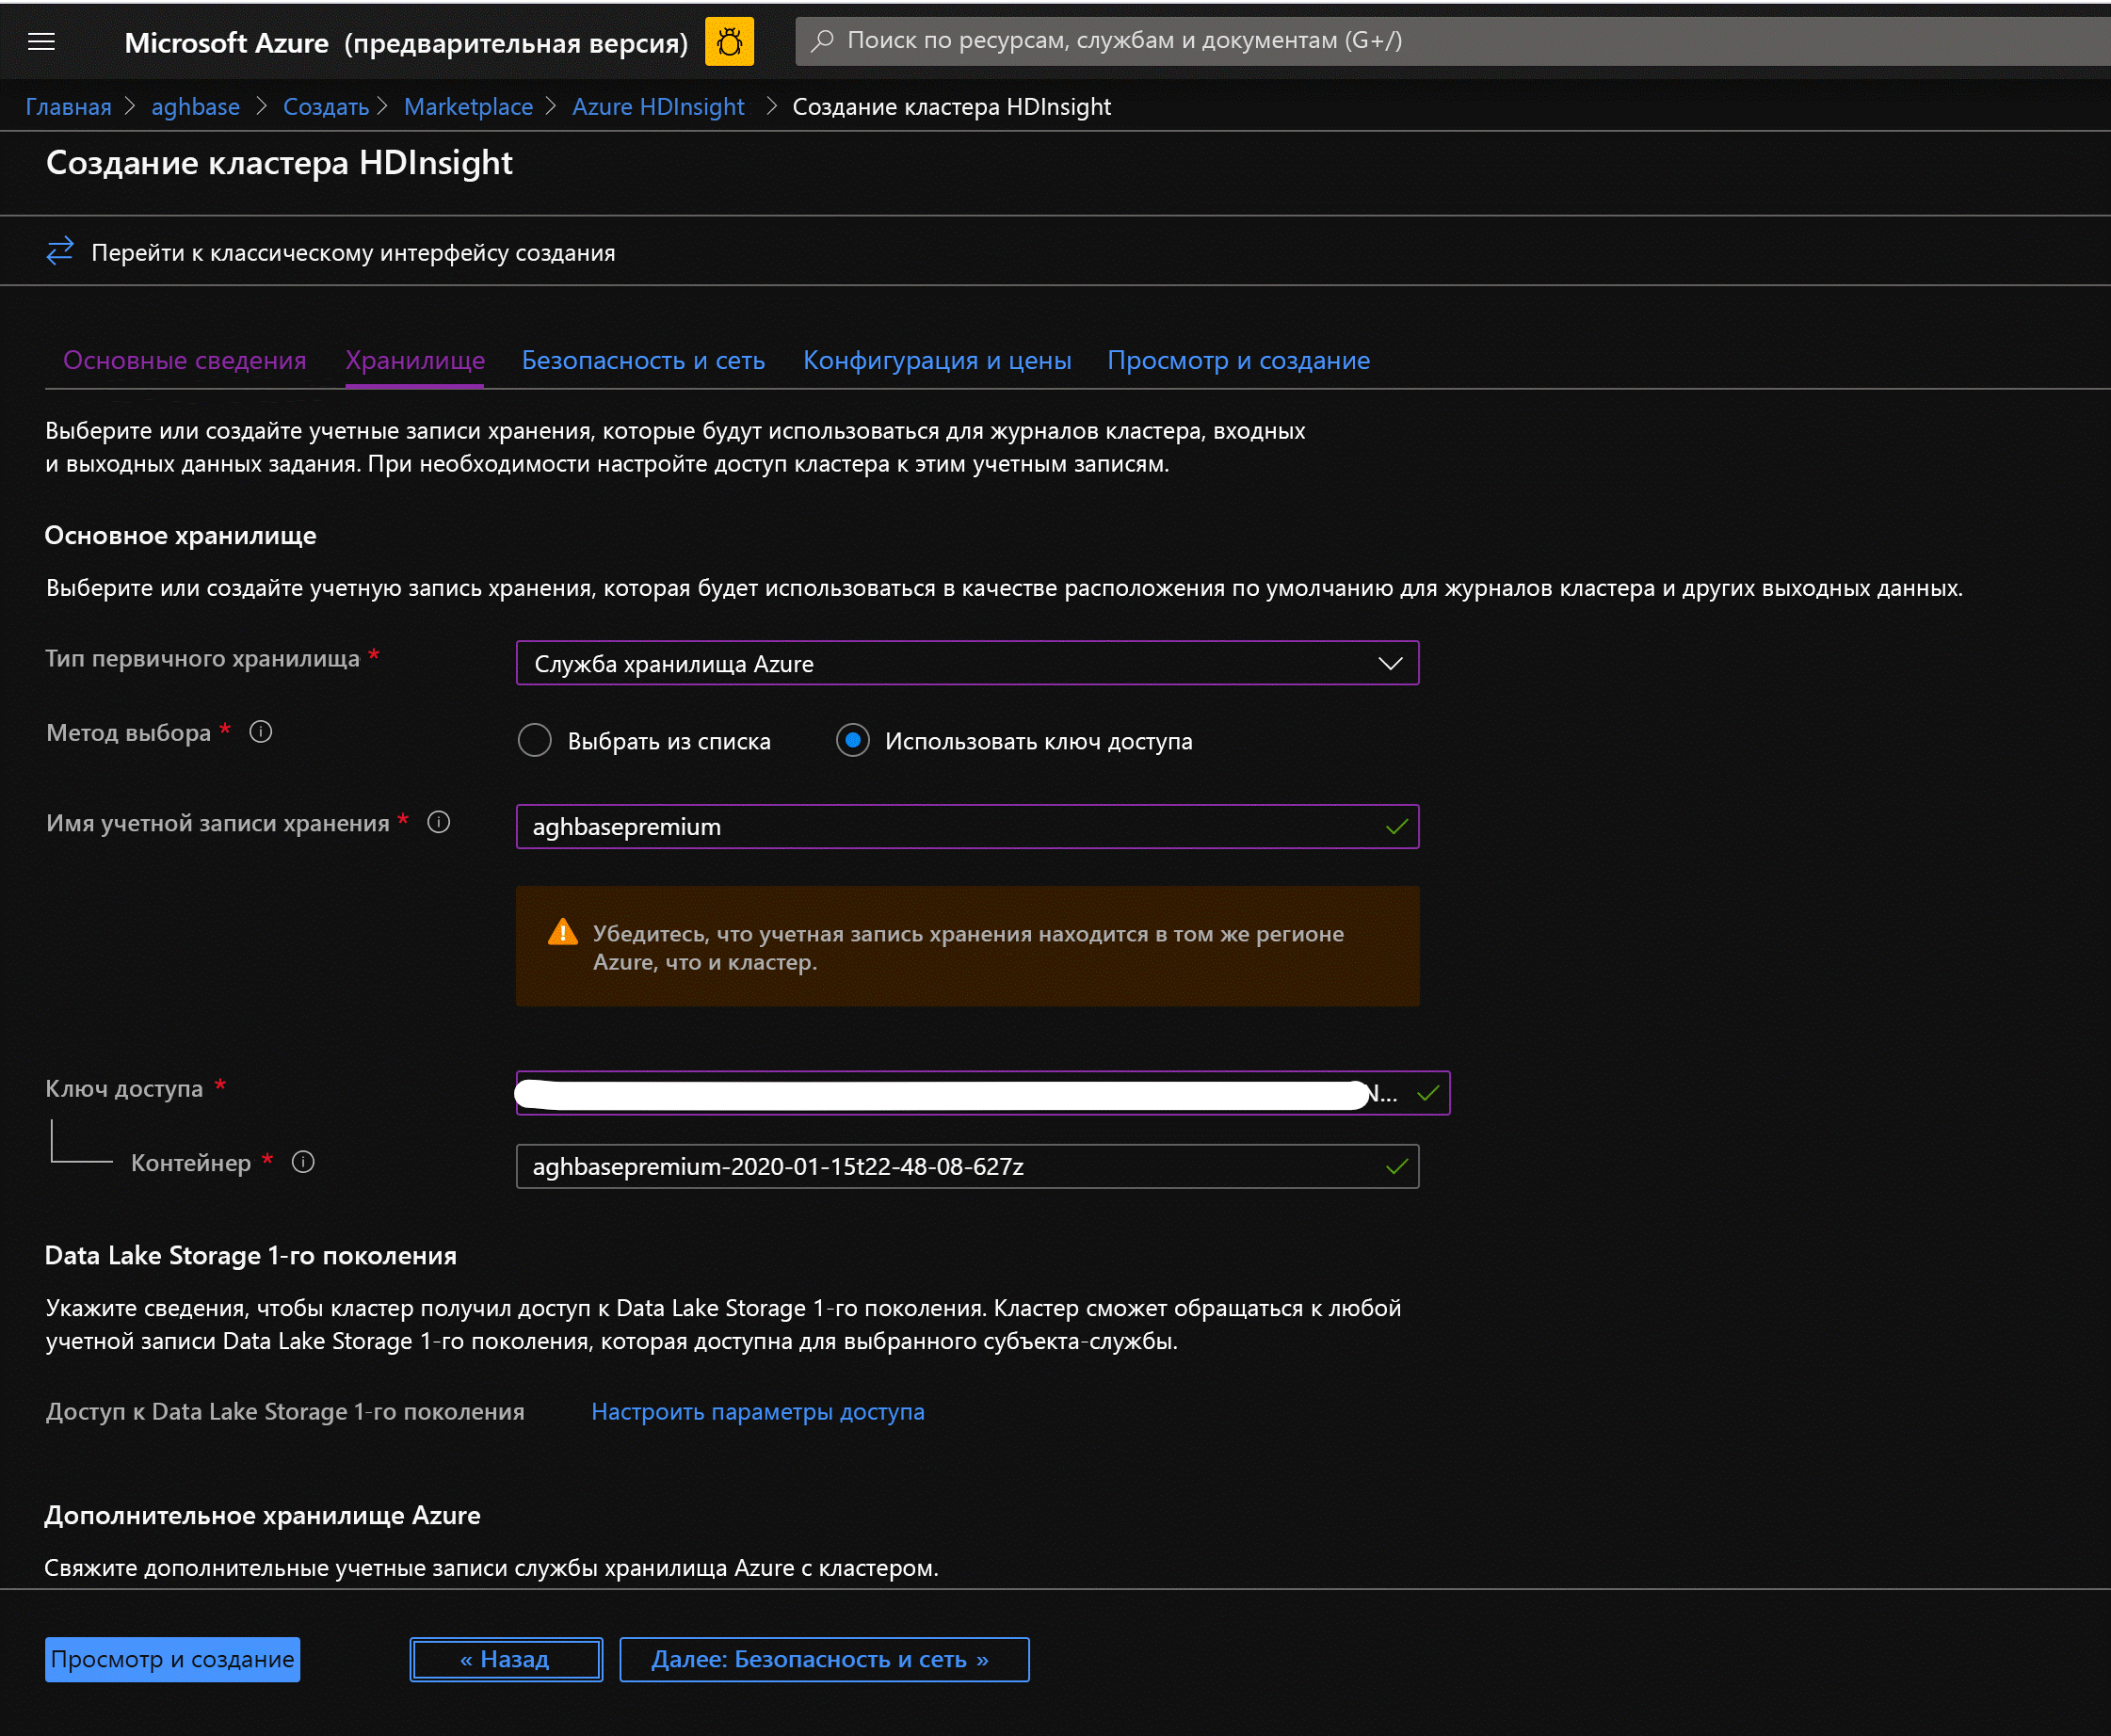Open the hamburger portal menu
The image size is (2111, 1736).
point(41,41)
